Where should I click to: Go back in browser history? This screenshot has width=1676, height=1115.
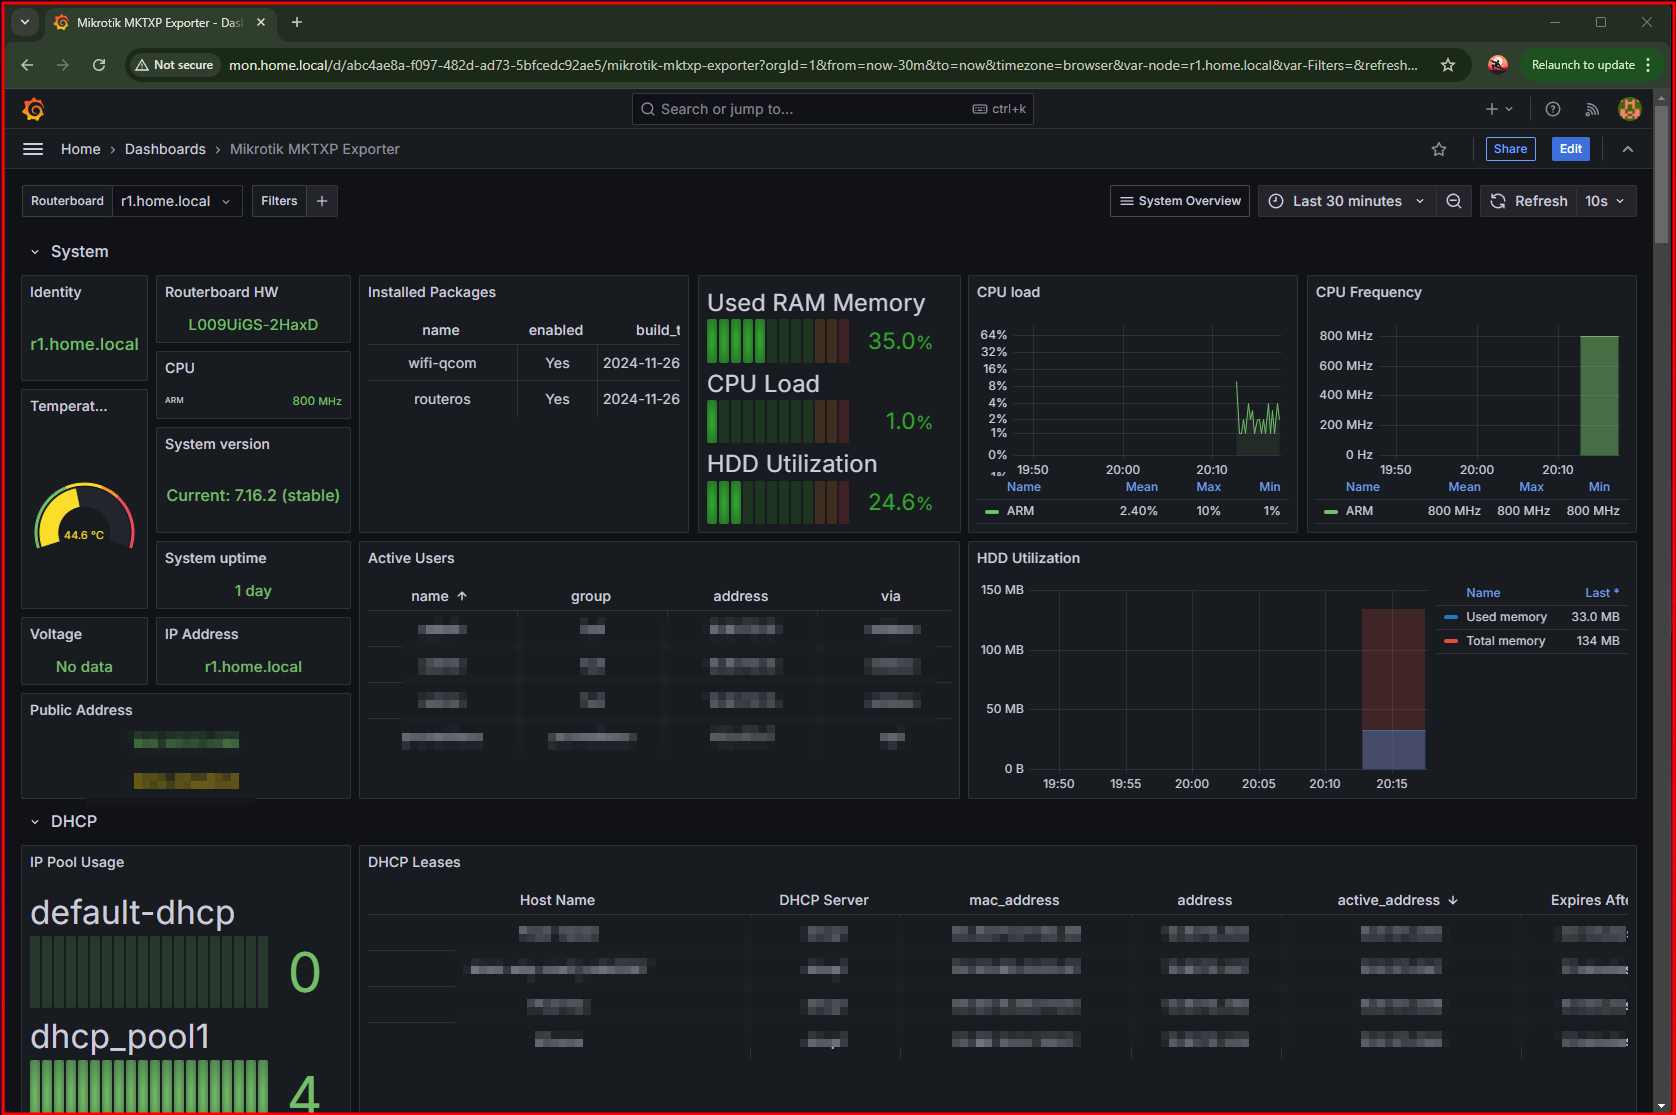tap(27, 65)
